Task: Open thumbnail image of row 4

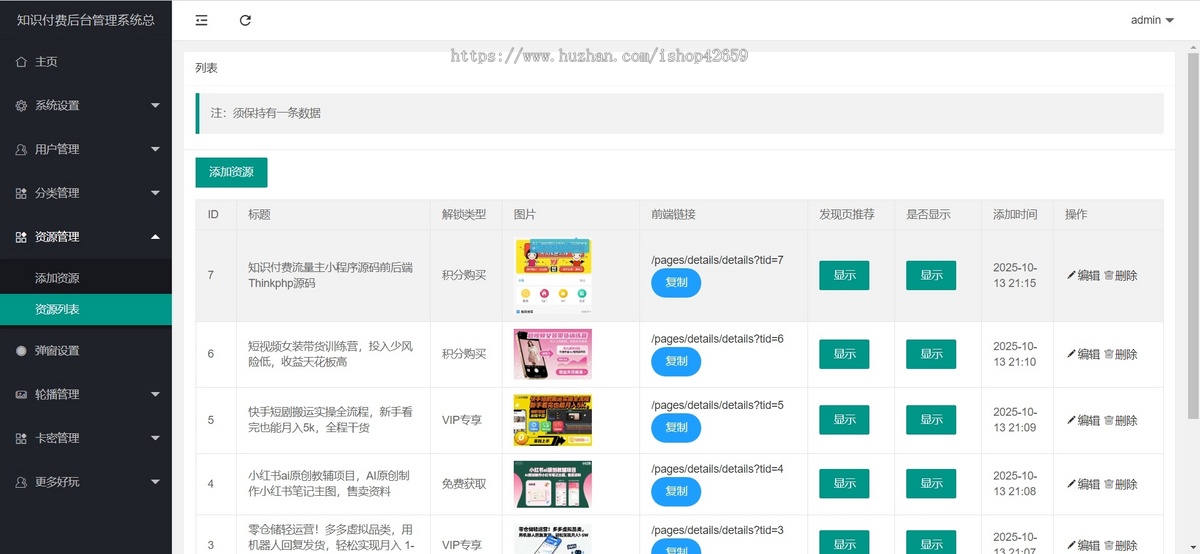Action: [553, 484]
